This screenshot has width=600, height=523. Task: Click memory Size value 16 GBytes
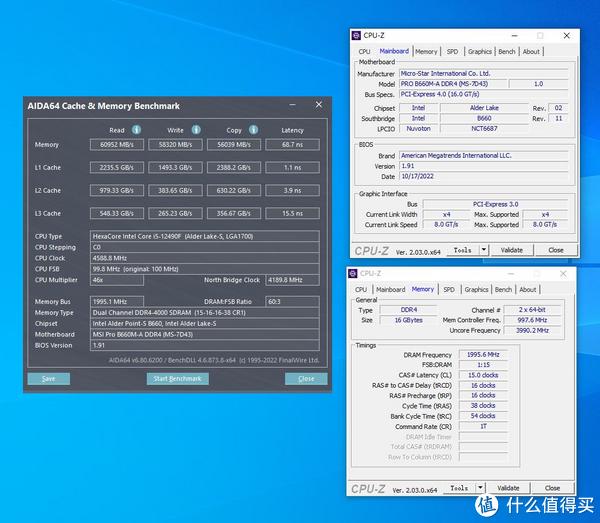(408, 320)
